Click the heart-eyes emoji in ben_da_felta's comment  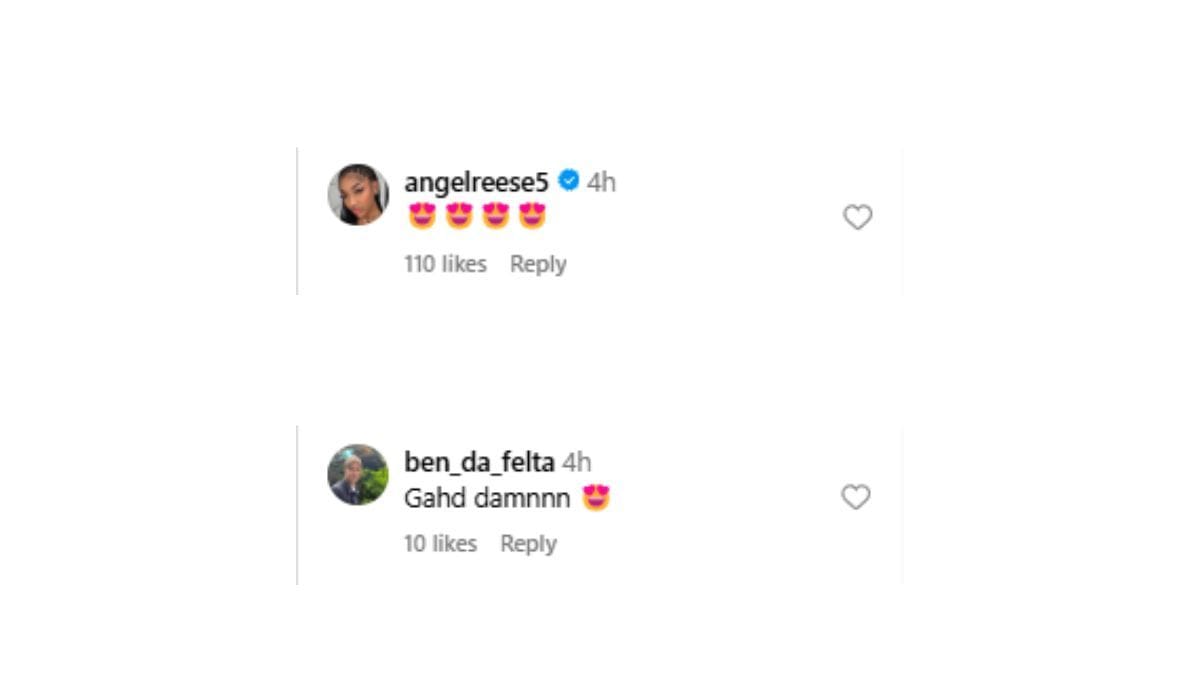596,495
